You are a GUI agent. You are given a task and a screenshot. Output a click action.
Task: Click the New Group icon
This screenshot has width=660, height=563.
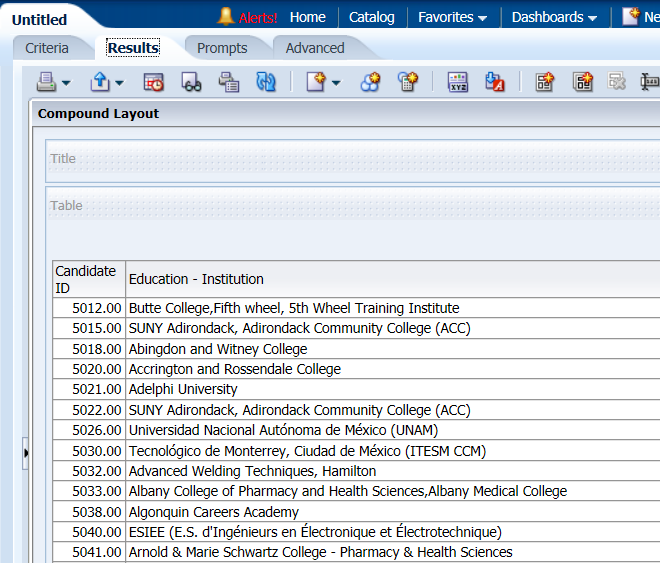371,82
